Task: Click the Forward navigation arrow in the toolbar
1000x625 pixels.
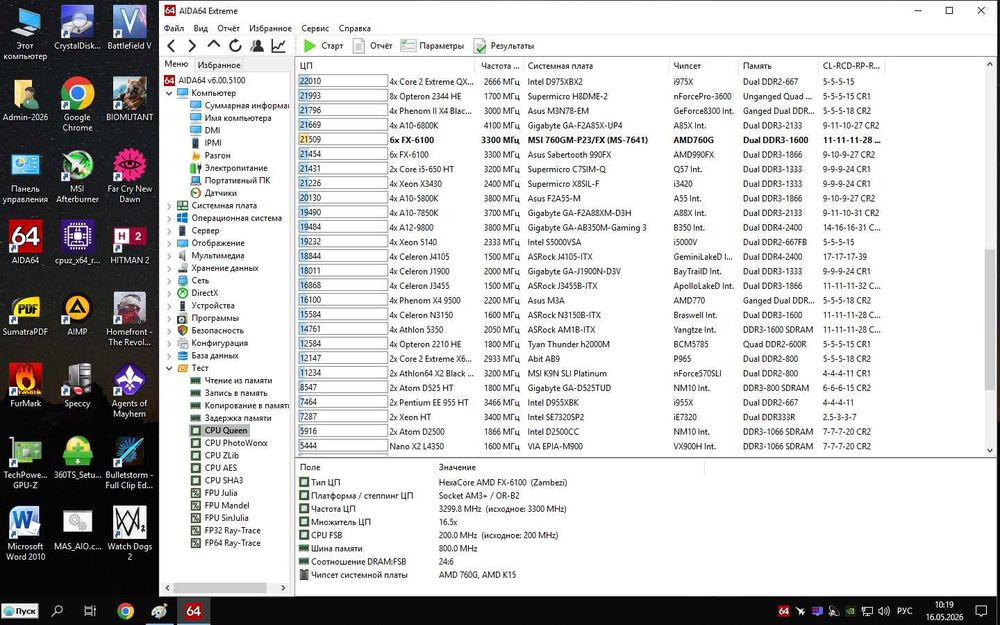Action: click(191, 45)
